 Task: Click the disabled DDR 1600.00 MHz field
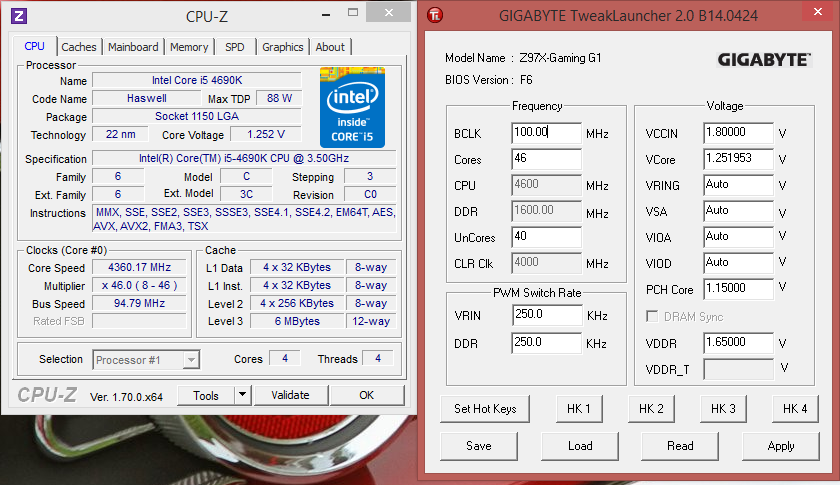(x=546, y=211)
